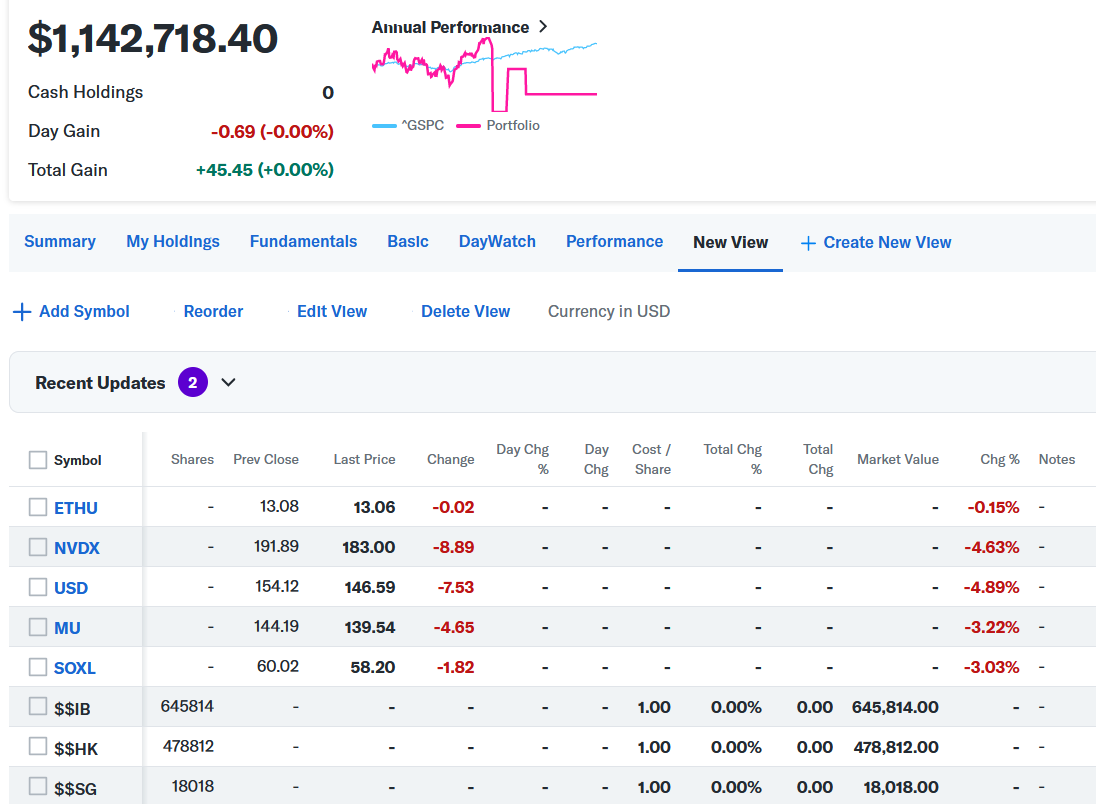Open the MU ticker link
1096x804 pixels.
(67, 628)
